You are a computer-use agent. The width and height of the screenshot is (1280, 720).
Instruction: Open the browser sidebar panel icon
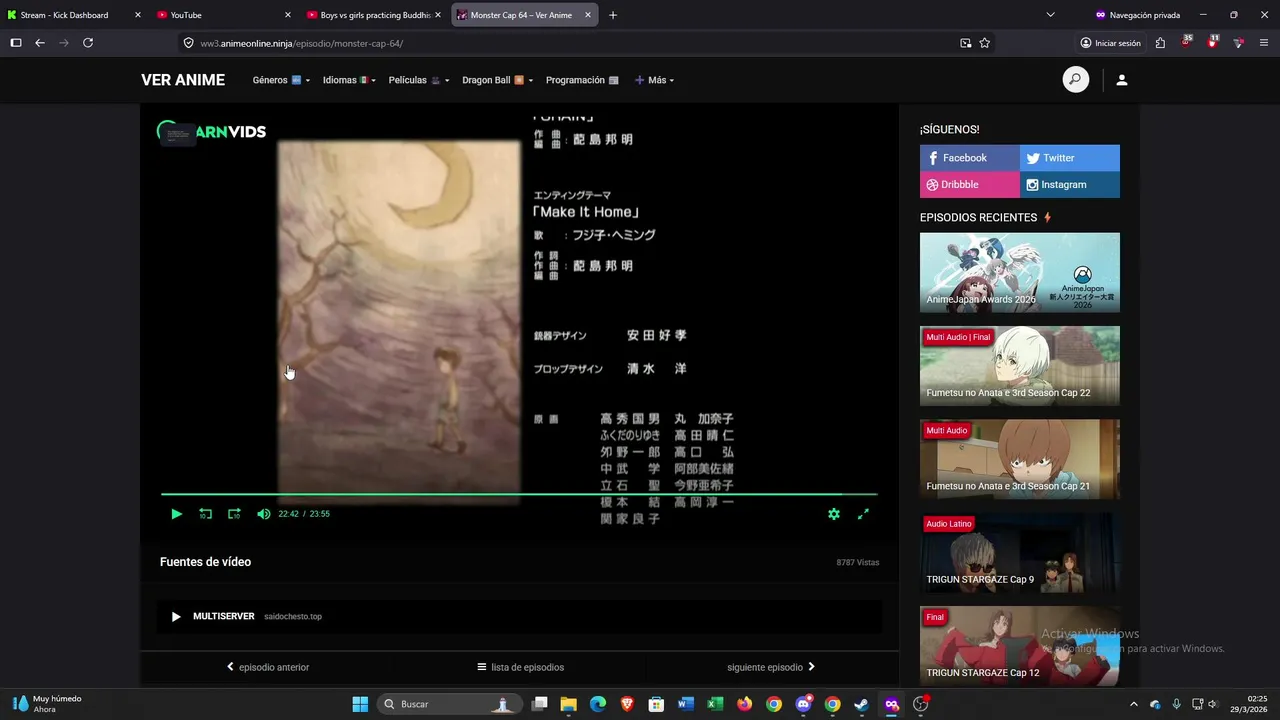click(x=16, y=43)
